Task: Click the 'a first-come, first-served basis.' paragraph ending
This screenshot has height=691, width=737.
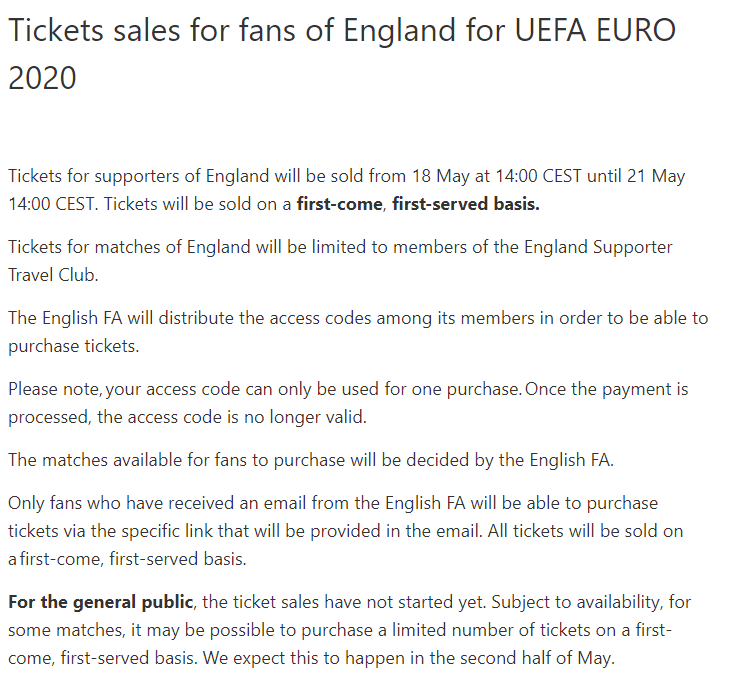Action: [x=127, y=559]
